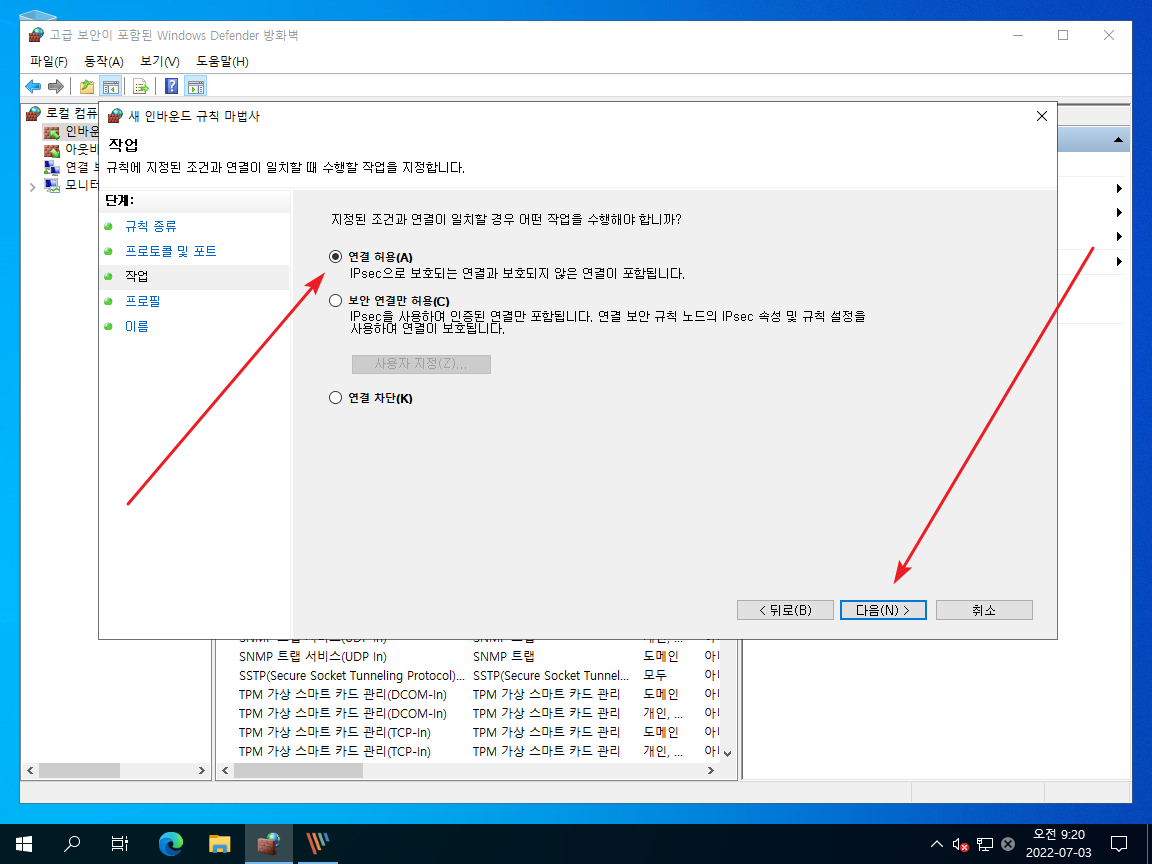The width and height of the screenshot is (1152, 864).
Task: Open the Windows Start menu
Action: [24, 843]
